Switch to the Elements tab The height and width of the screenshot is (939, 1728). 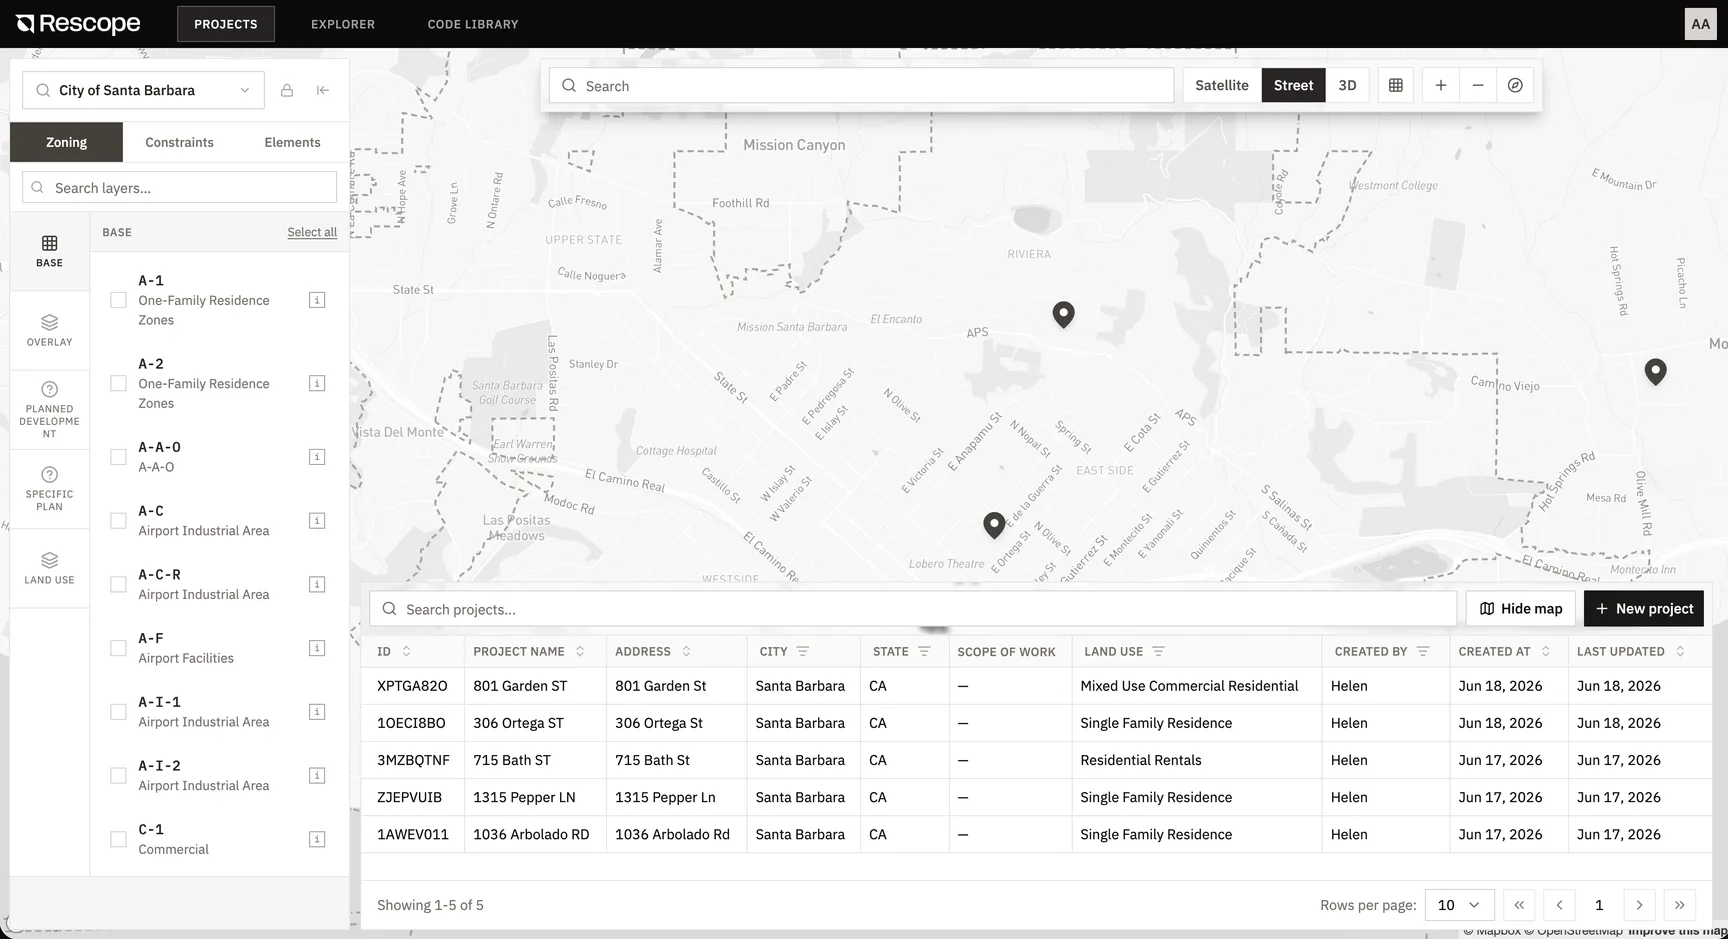pos(292,142)
